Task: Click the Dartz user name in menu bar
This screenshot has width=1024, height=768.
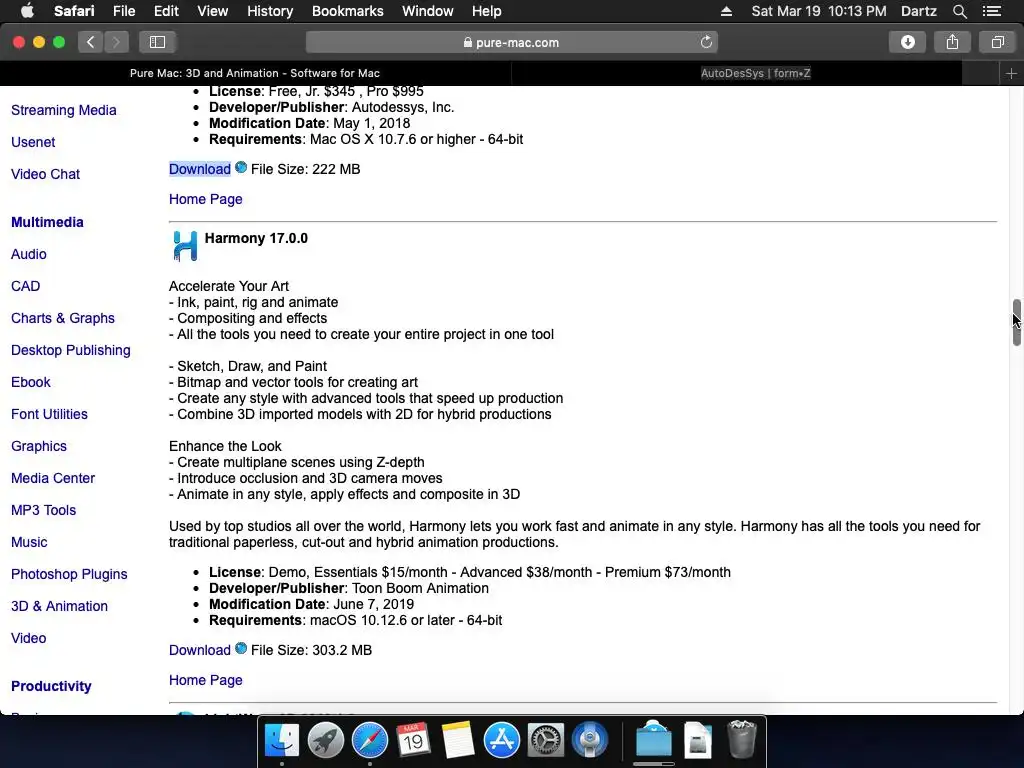Action: coord(918,11)
